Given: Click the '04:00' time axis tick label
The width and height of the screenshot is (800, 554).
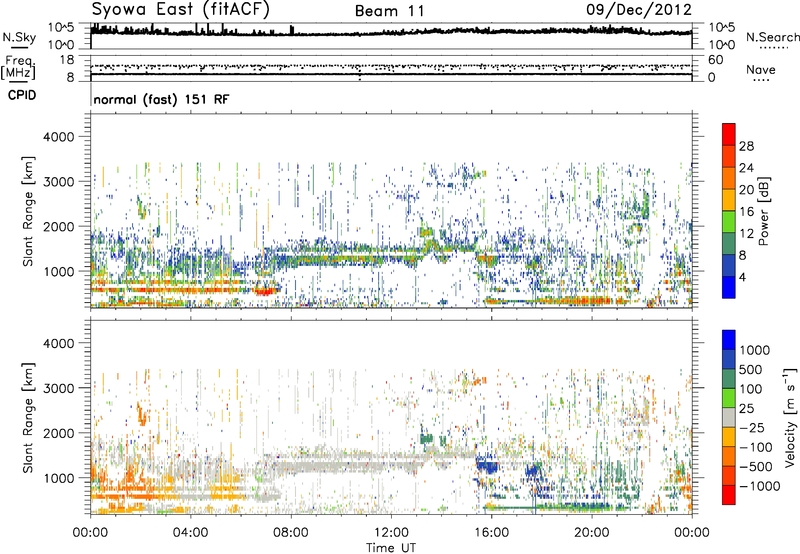Looking at the screenshot, I should click(x=190, y=533).
